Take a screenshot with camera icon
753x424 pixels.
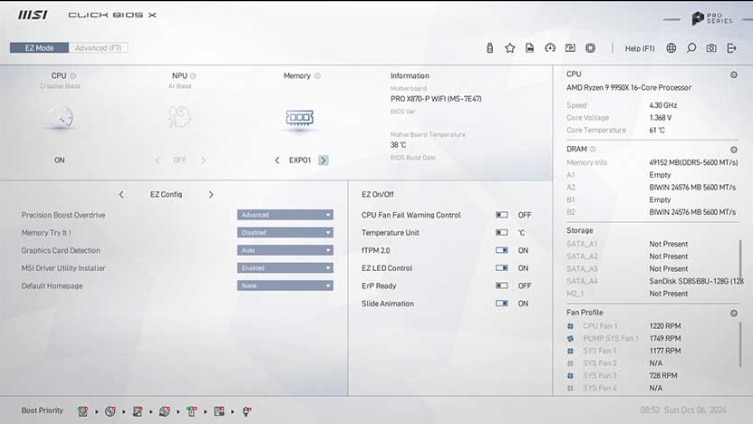click(711, 48)
